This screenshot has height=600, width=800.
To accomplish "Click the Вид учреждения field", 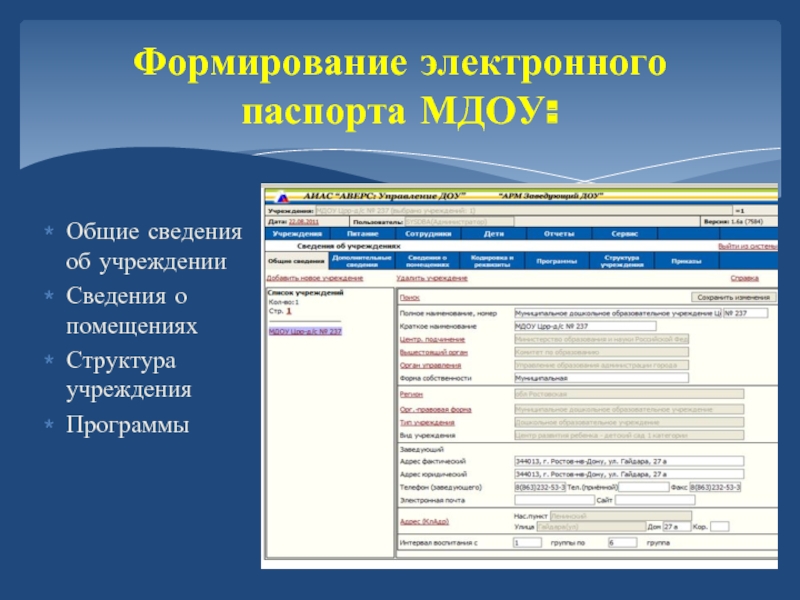I will tap(629, 435).
